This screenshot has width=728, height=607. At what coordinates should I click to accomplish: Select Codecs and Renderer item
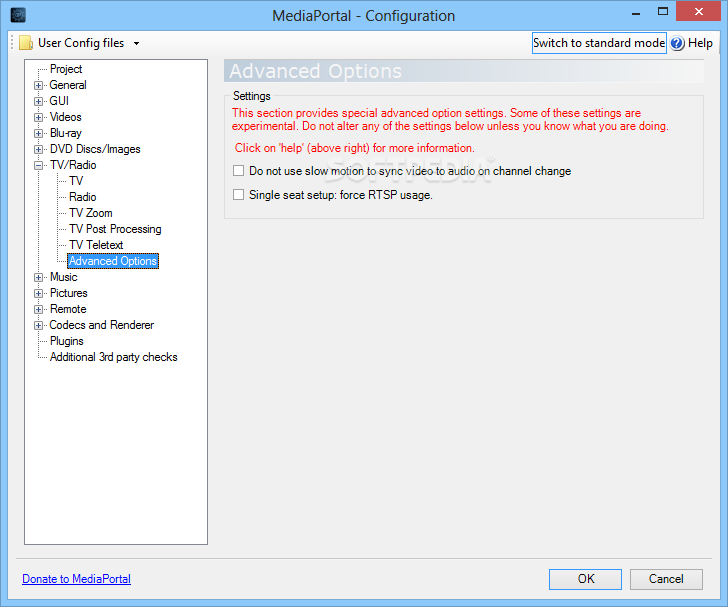pyautogui.click(x=102, y=325)
